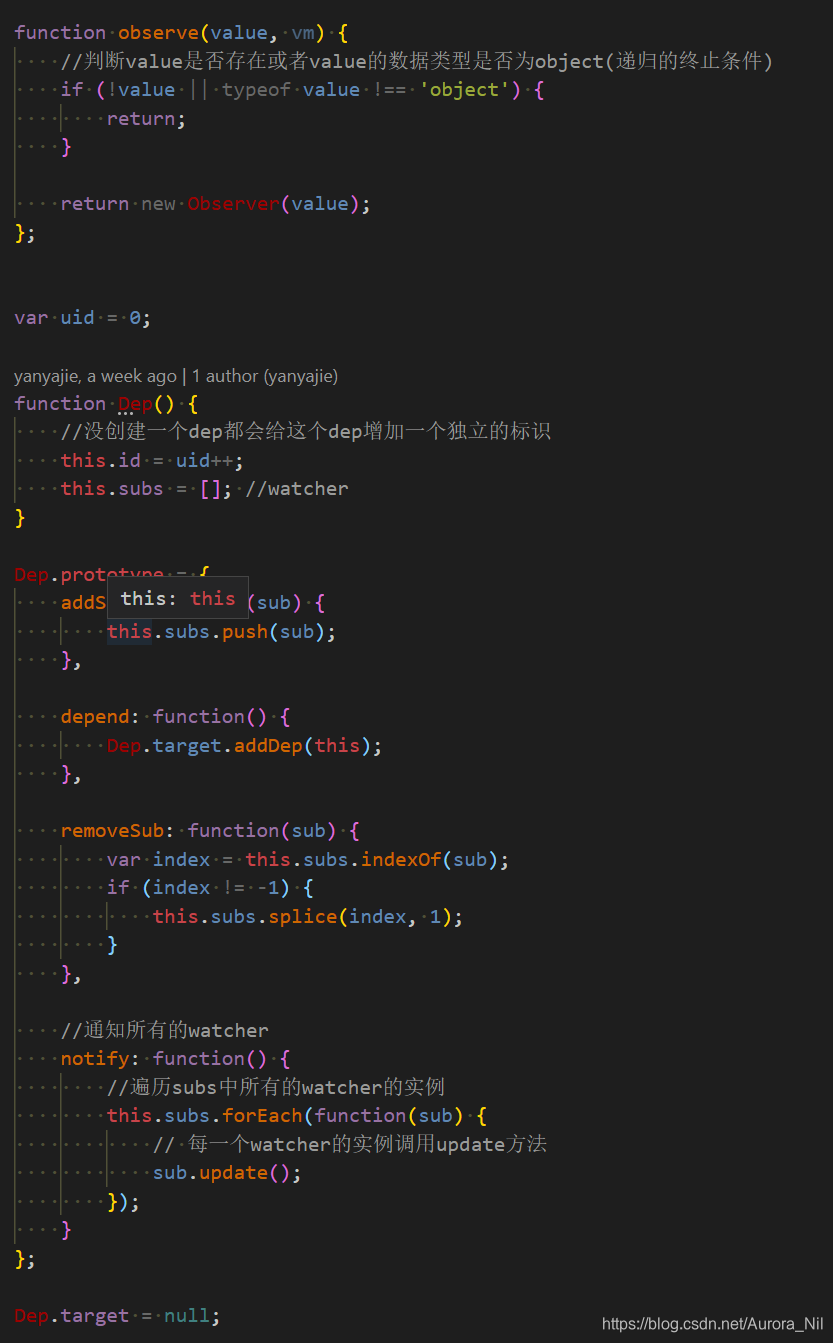Click 'target' in 'Dep.target.addDep(this)'

[187, 745]
